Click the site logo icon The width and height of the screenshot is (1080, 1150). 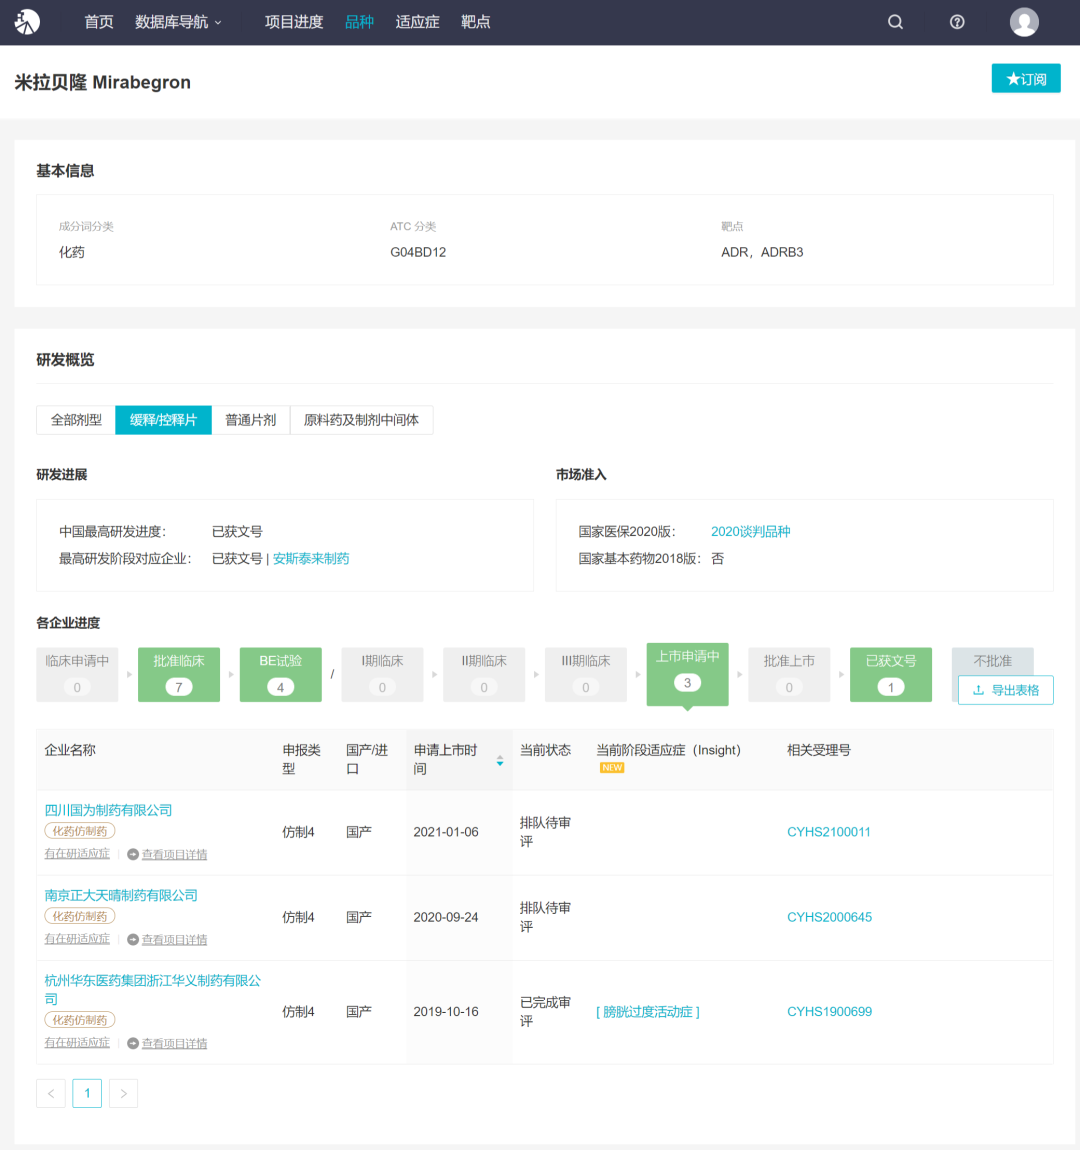[27, 22]
